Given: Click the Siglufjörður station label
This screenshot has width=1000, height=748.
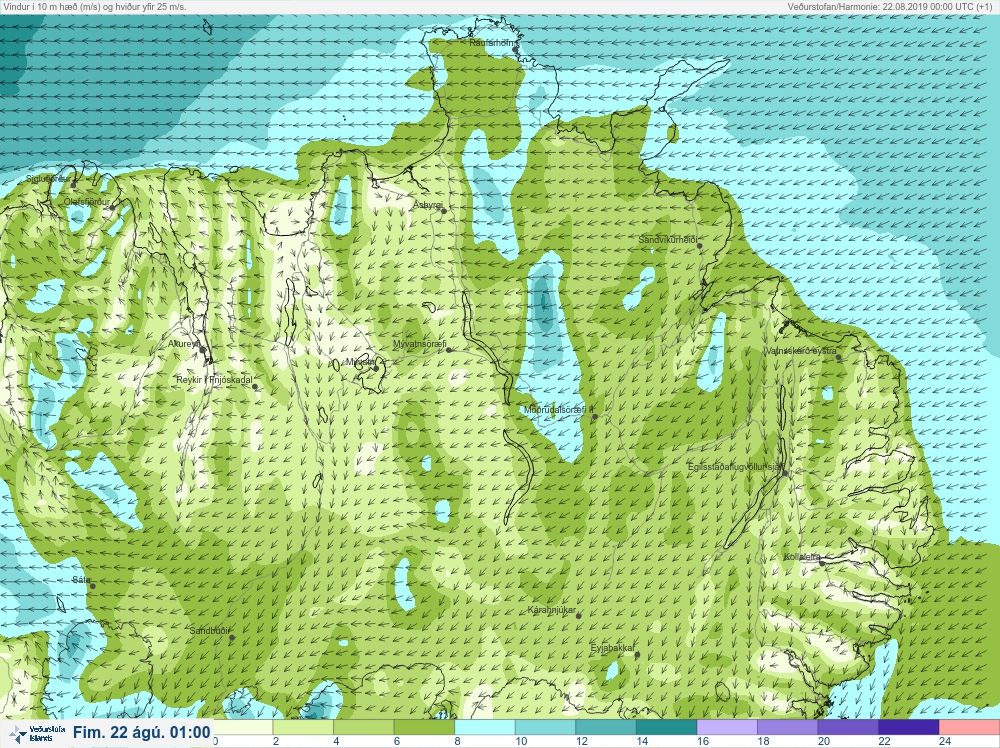Looking at the screenshot, I should [x=48, y=179].
